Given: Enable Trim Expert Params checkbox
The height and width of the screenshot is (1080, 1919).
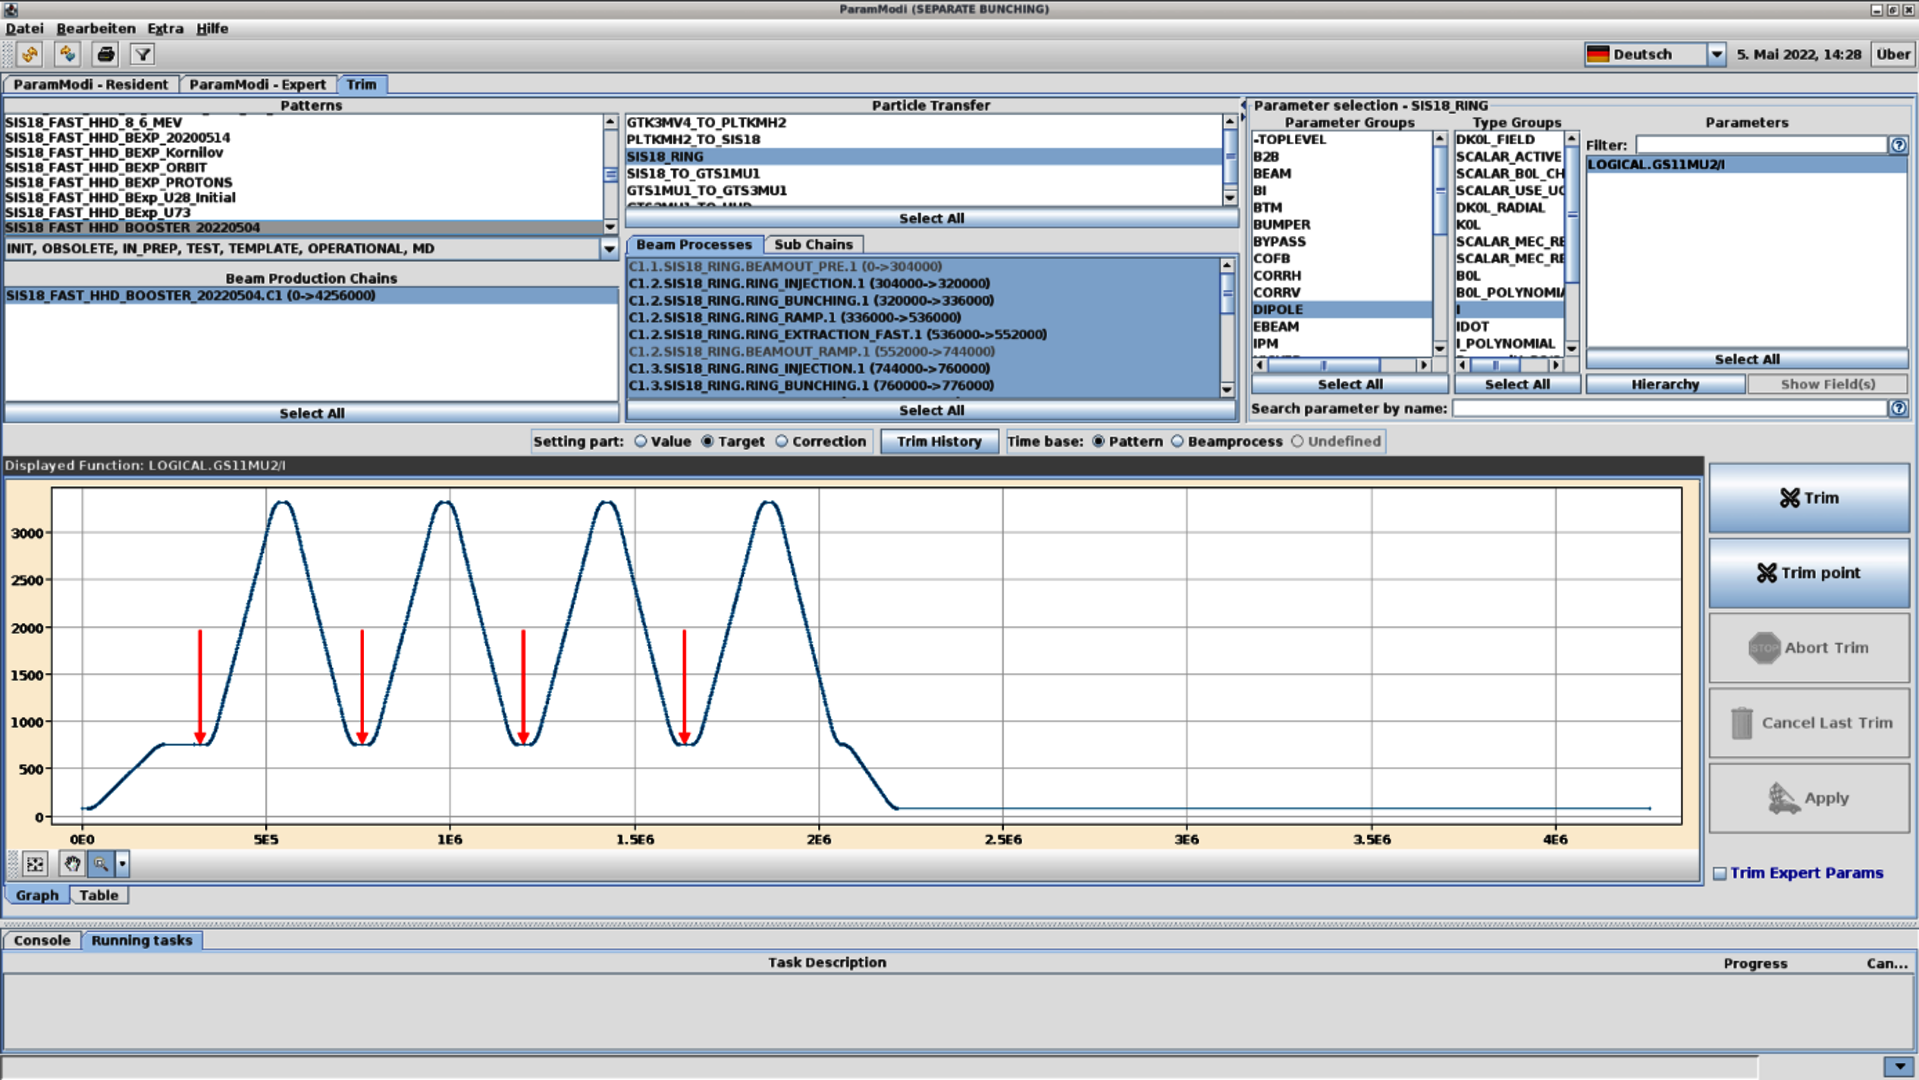Looking at the screenshot, I should [1719, 873].
